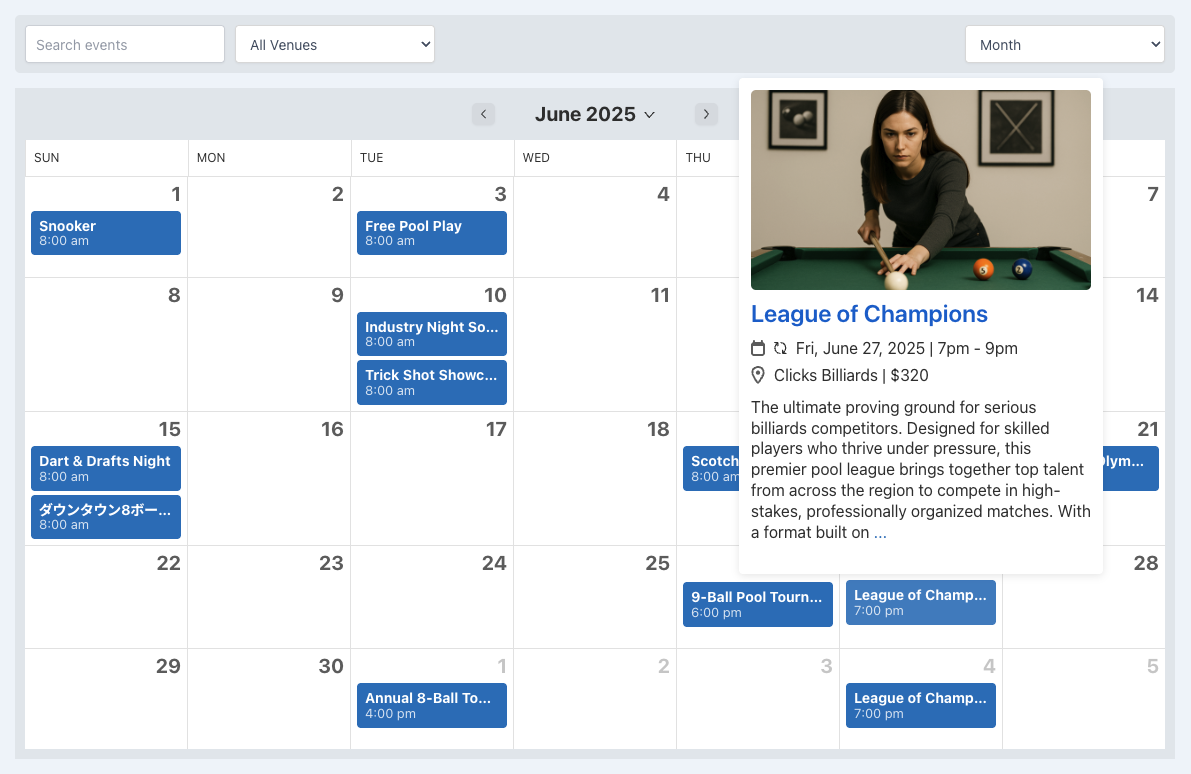Expand the June 2025 month picker
This screenshot has width=1191, height=774.
tap(595, 114)
